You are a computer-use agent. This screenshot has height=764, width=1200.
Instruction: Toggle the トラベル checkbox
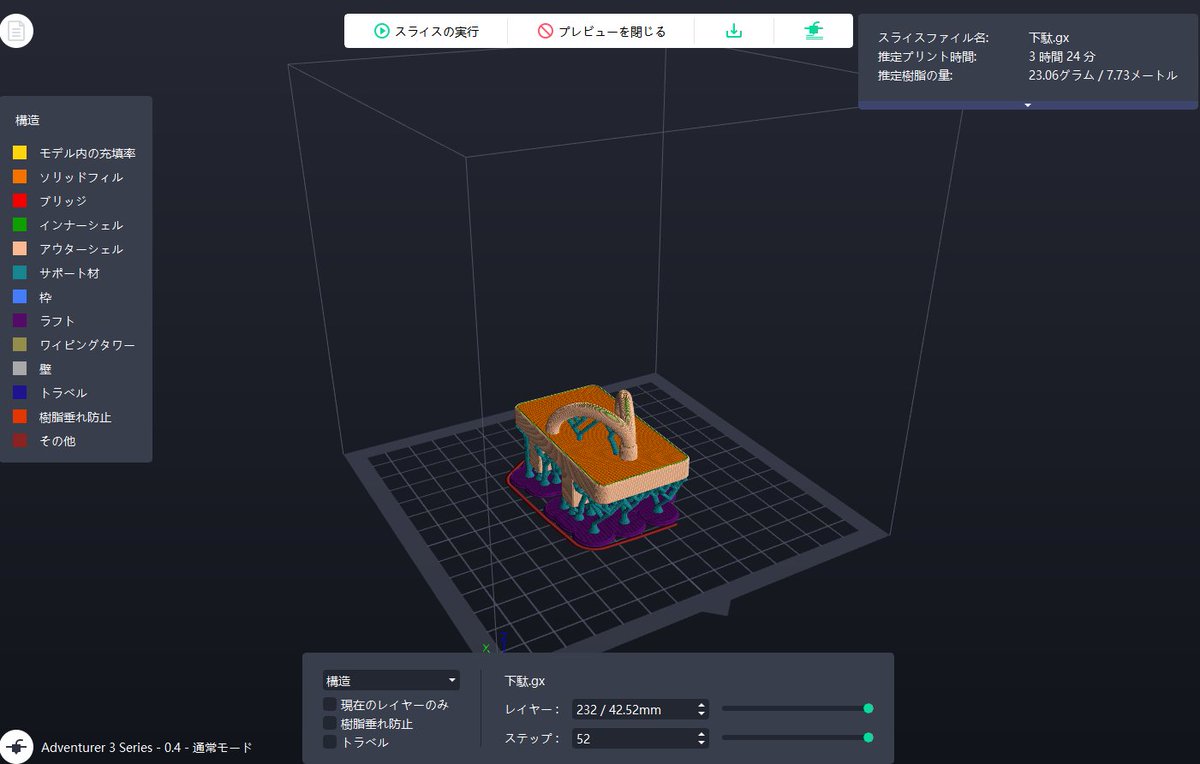(x=330, y=743)
